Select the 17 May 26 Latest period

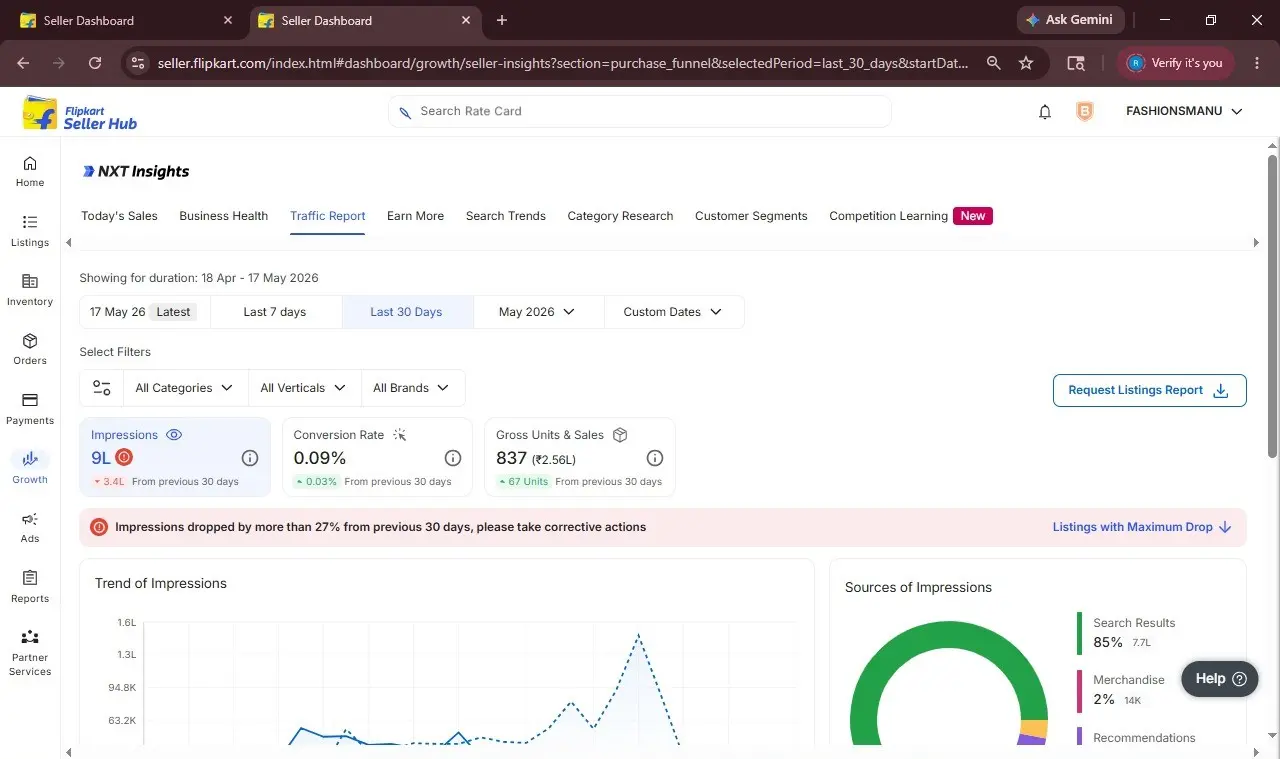(x=145, y=312)
